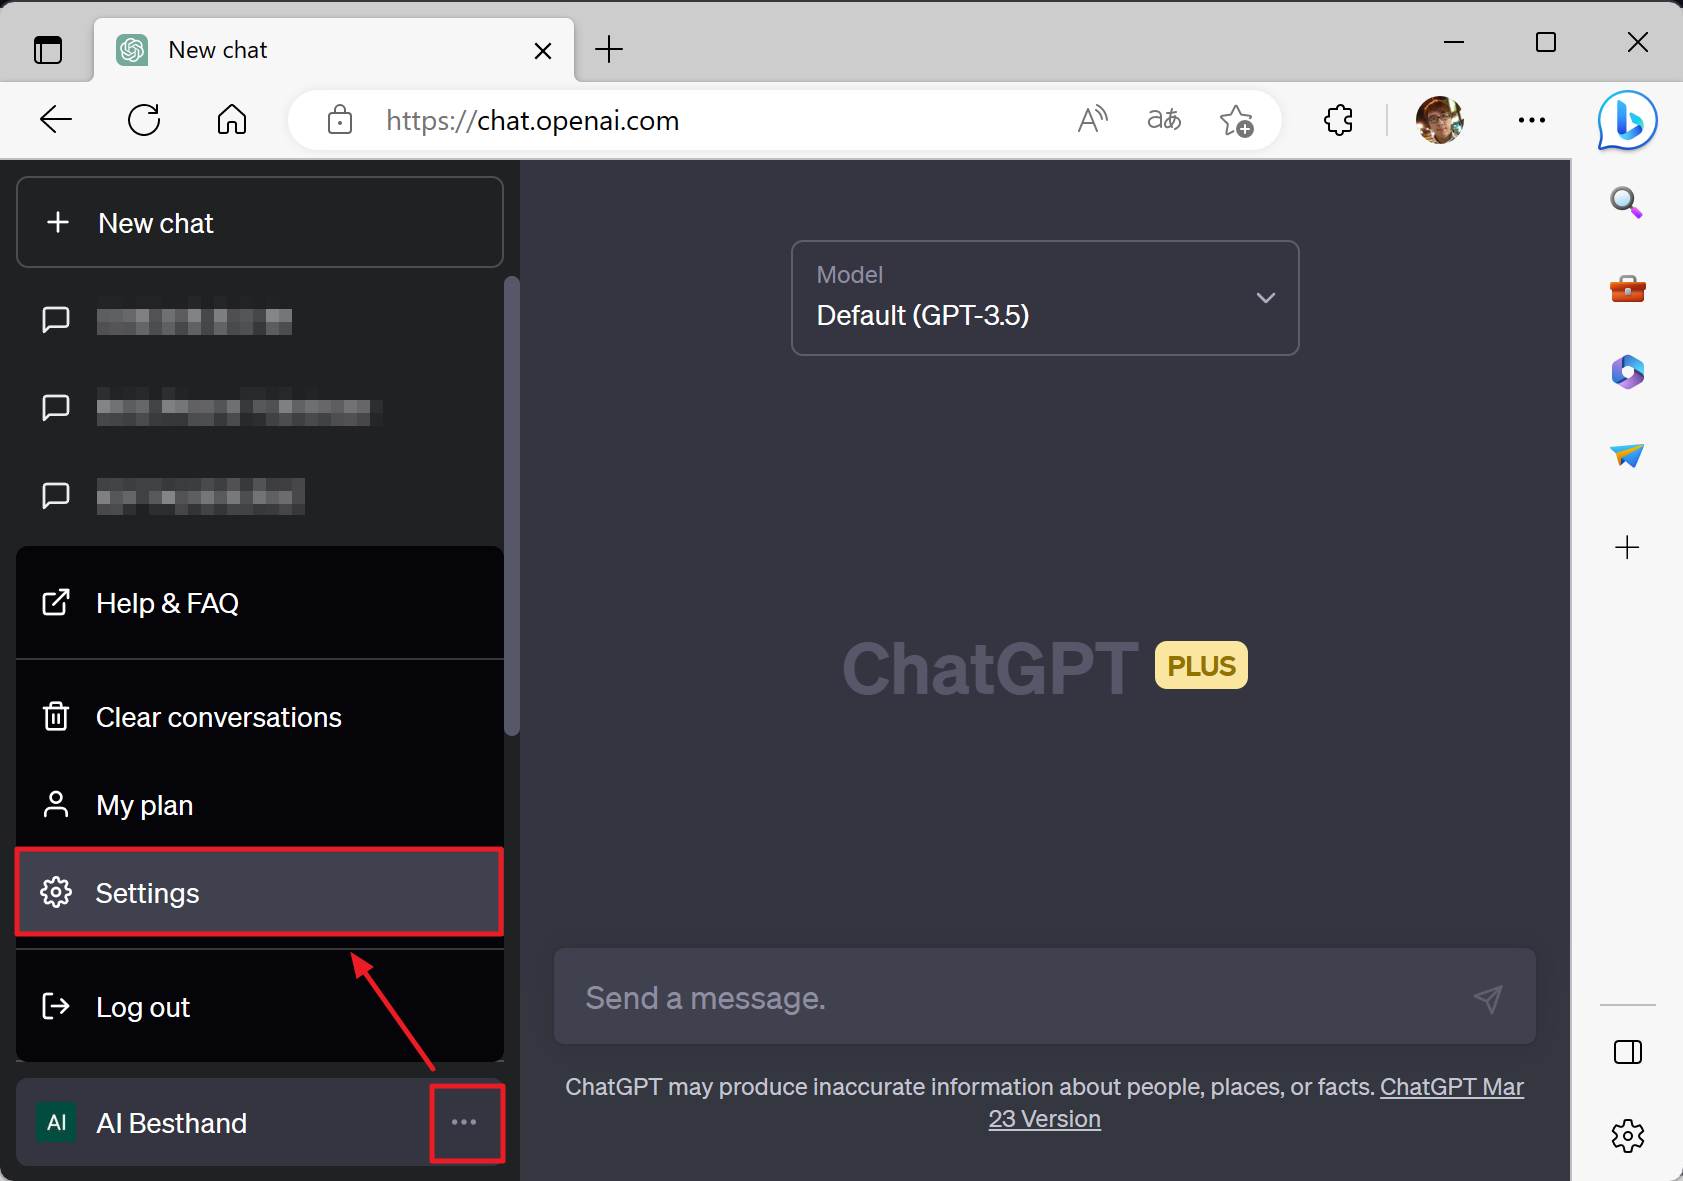Click the Send a message input box
Image resolution: width=1683 pixels, height=1181 pixels.
point(1045,997)
